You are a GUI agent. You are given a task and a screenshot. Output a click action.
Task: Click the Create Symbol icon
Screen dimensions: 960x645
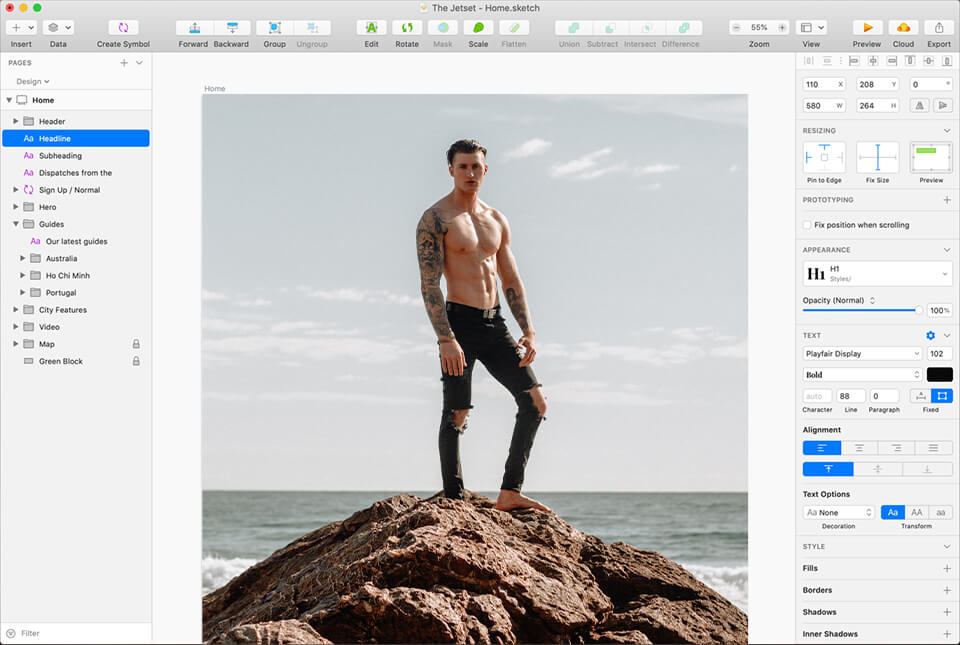click(123, 28)
